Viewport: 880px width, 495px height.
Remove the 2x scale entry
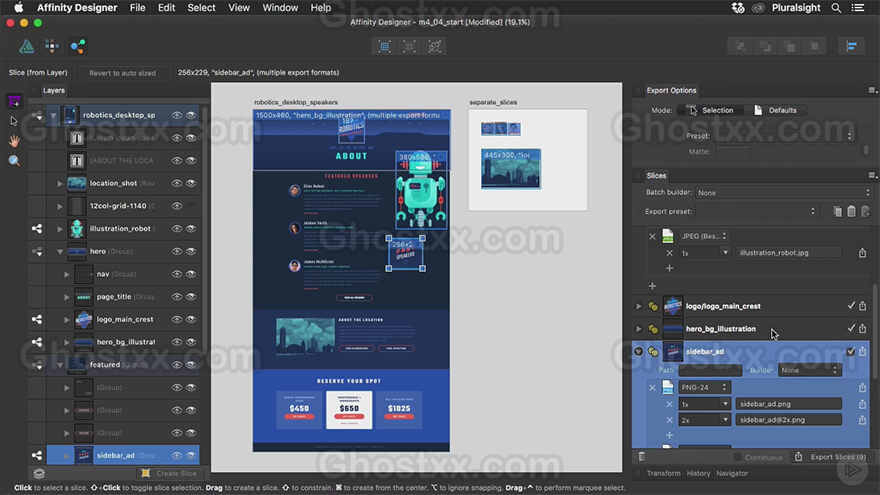pos(669,420)
